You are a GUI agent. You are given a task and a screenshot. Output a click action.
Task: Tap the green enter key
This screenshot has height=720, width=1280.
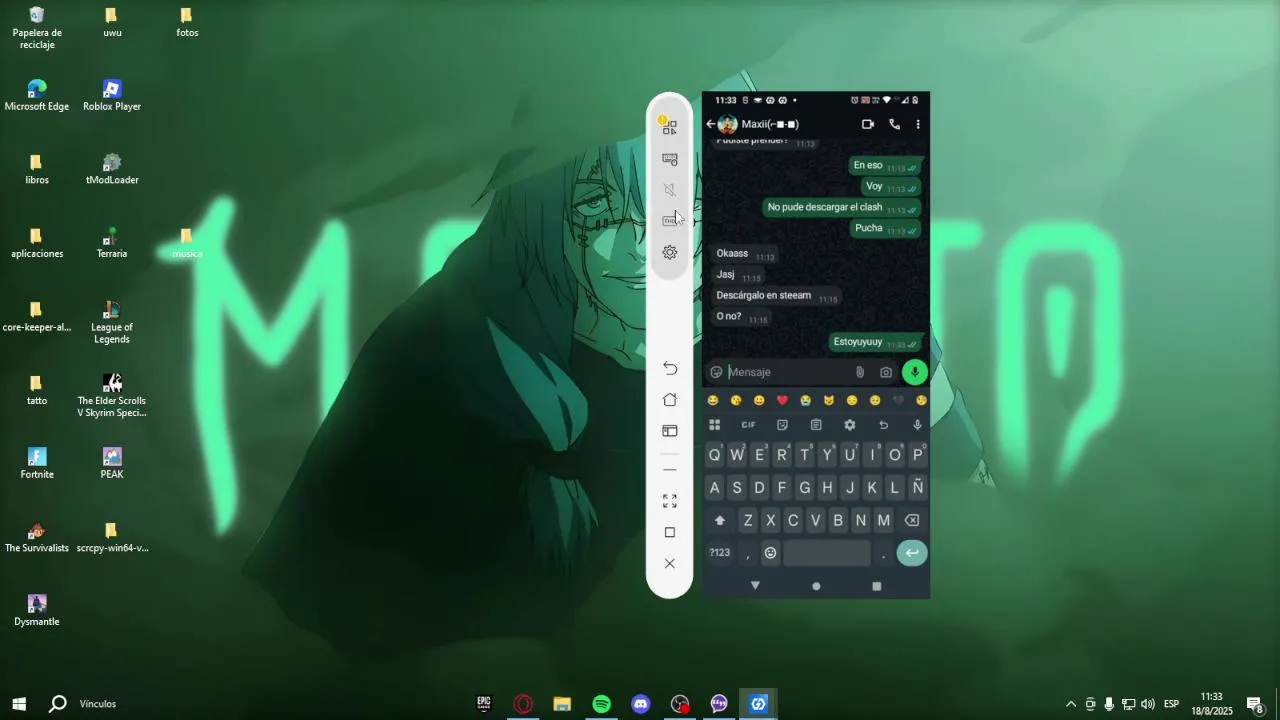click(x=912, y=553)
